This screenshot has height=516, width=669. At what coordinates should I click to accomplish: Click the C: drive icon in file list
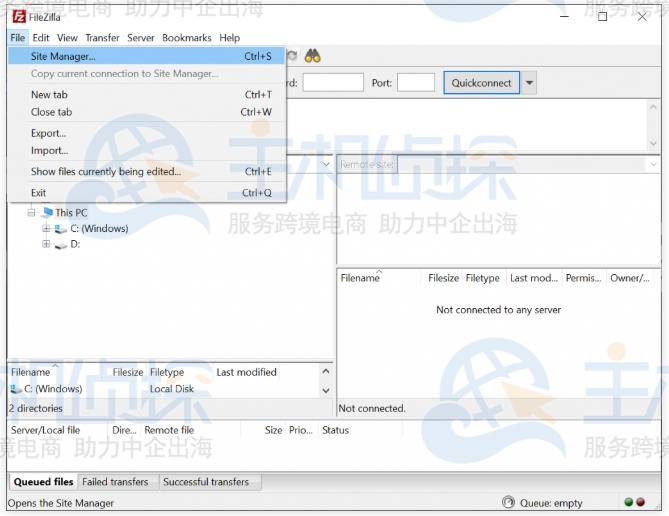coord(16,389)
